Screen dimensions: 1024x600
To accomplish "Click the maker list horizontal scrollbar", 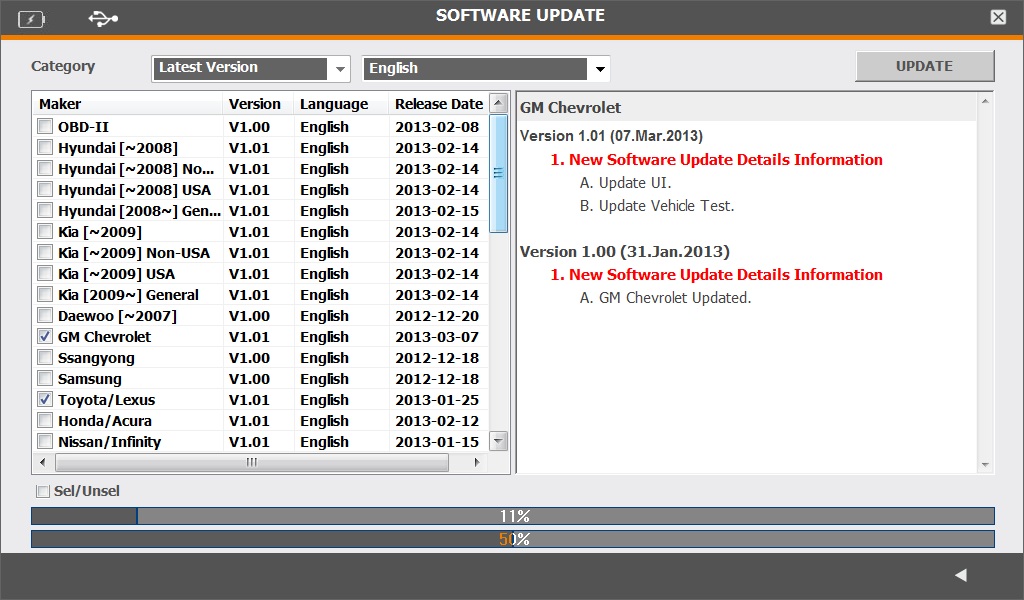I will coord(251,463).
